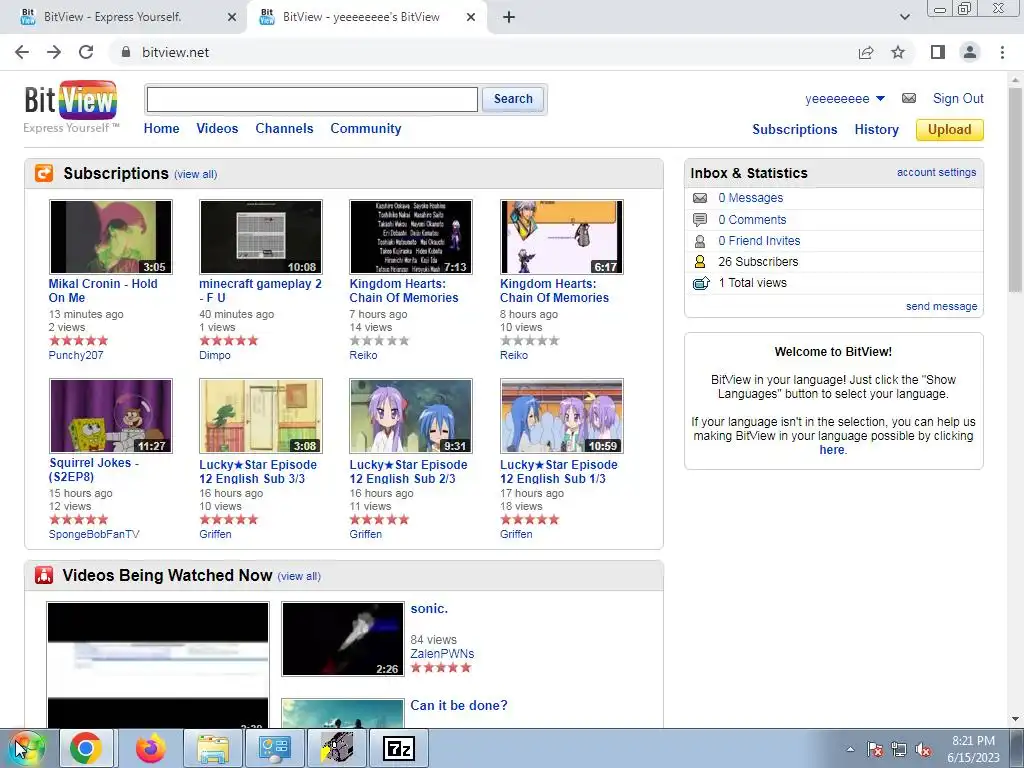Screen dimensions: 1024x768
Task: Click the send message link
Action: [942, 306]
